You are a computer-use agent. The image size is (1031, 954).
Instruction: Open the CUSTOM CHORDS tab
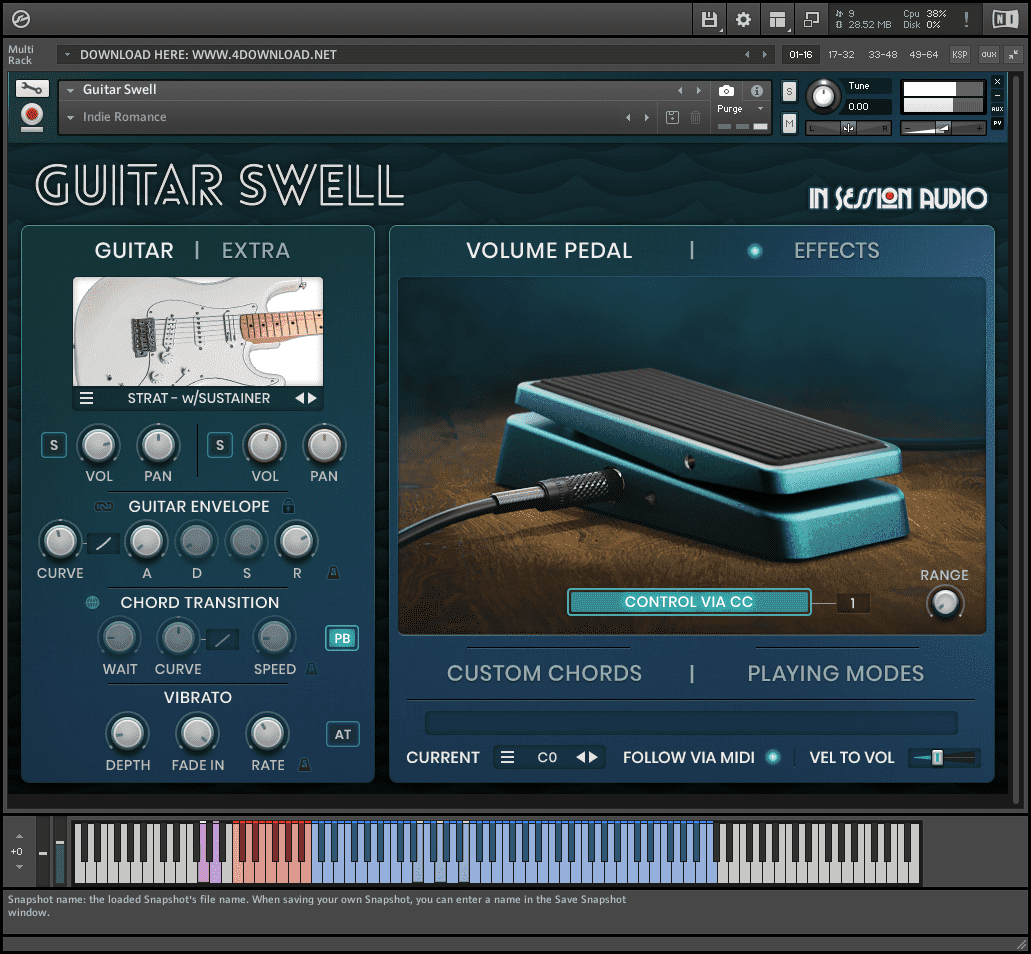[x=544, y=673]
